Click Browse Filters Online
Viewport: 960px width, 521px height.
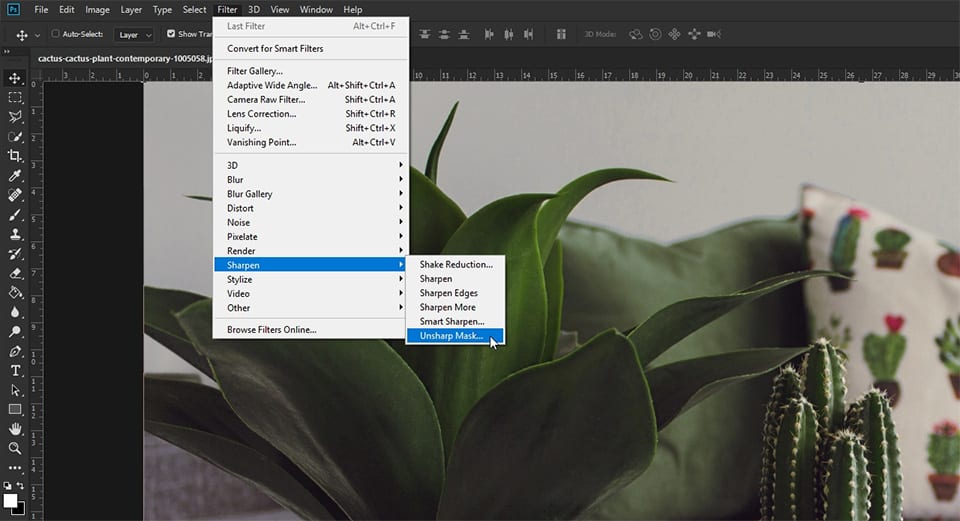click(x=312, y=329)
